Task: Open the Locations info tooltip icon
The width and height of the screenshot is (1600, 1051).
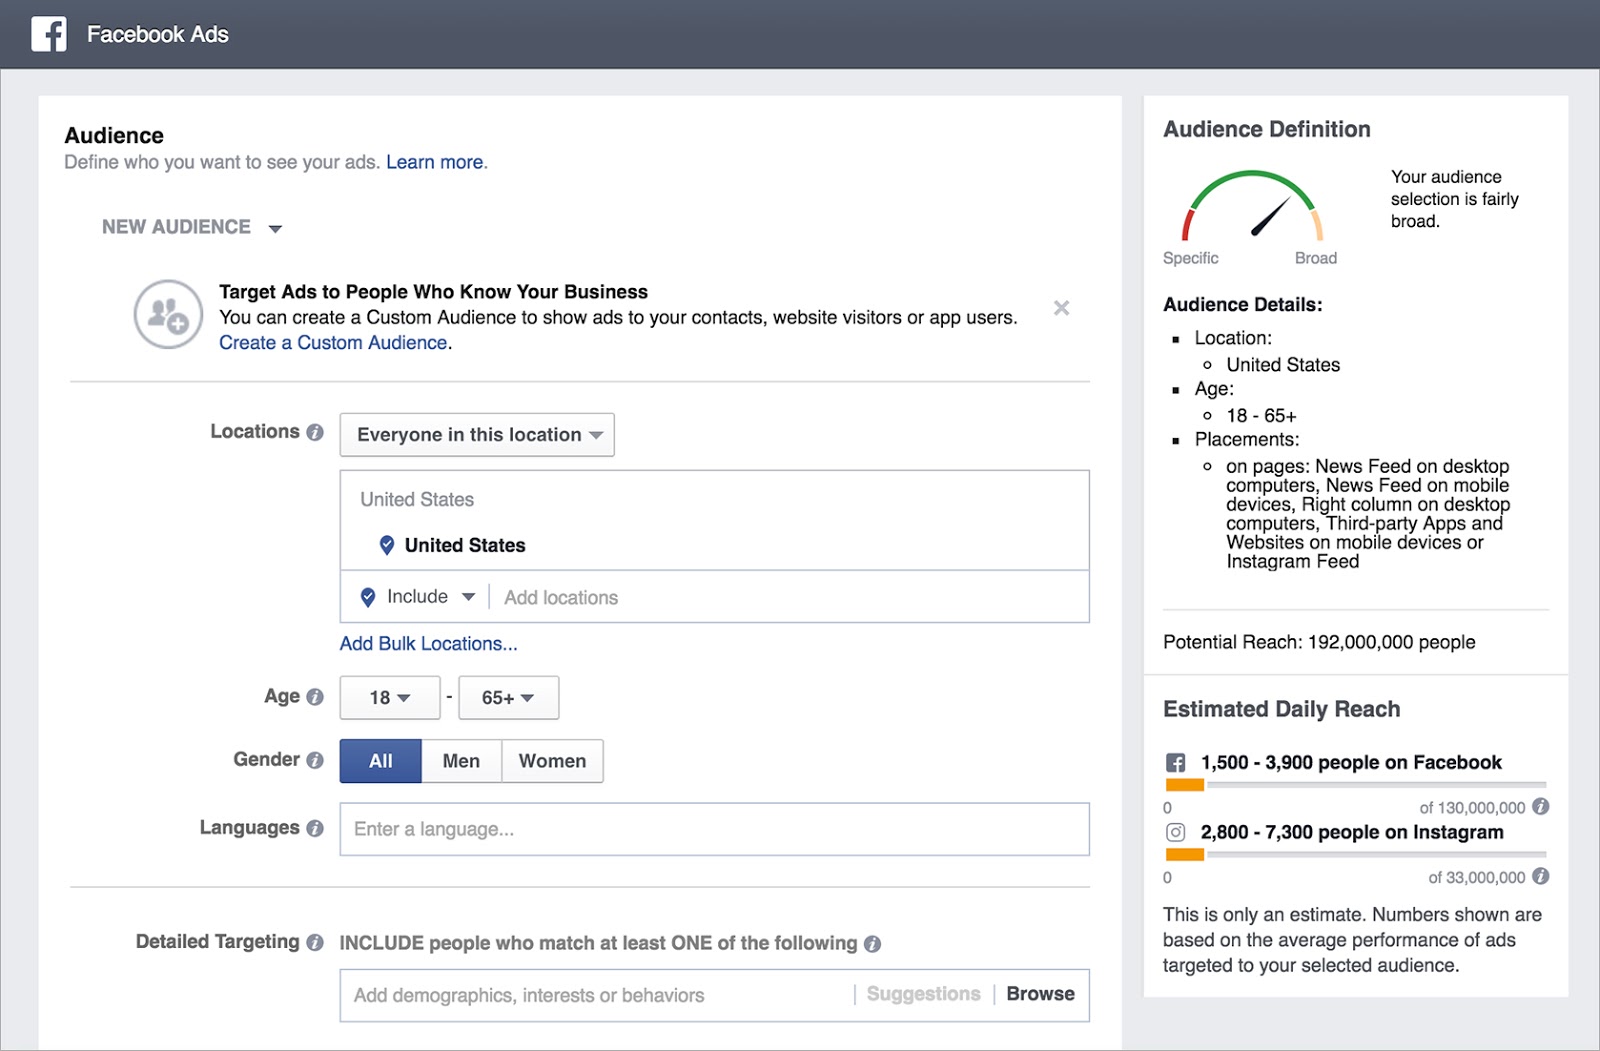Action: click(315, 432)
